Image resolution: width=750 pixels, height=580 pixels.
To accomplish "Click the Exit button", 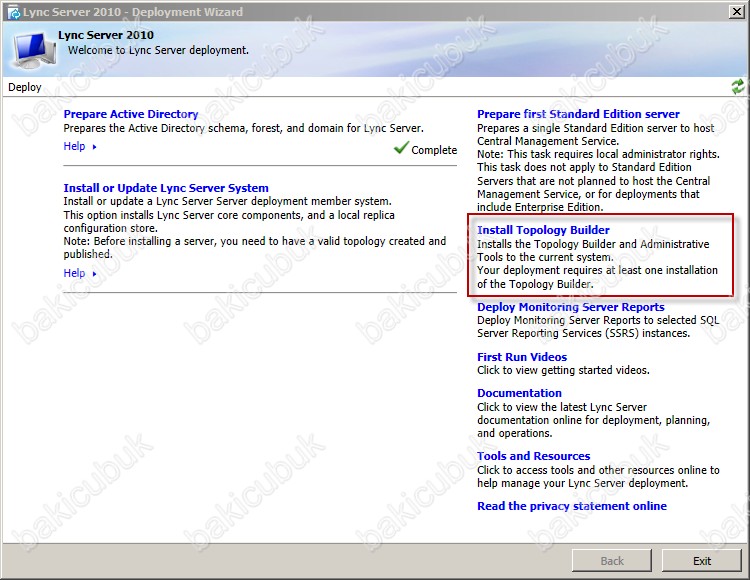I will (x=702, y=560).
